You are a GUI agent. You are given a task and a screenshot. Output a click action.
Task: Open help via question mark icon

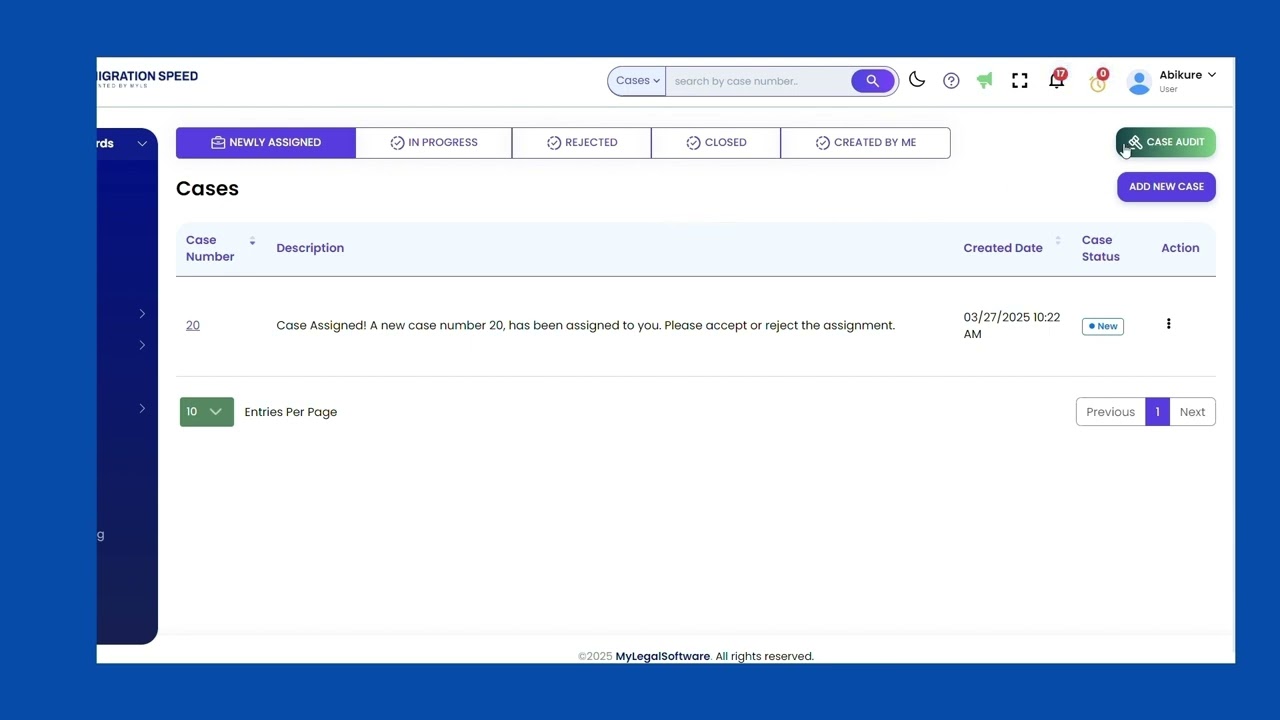click(x=951, y=81)
